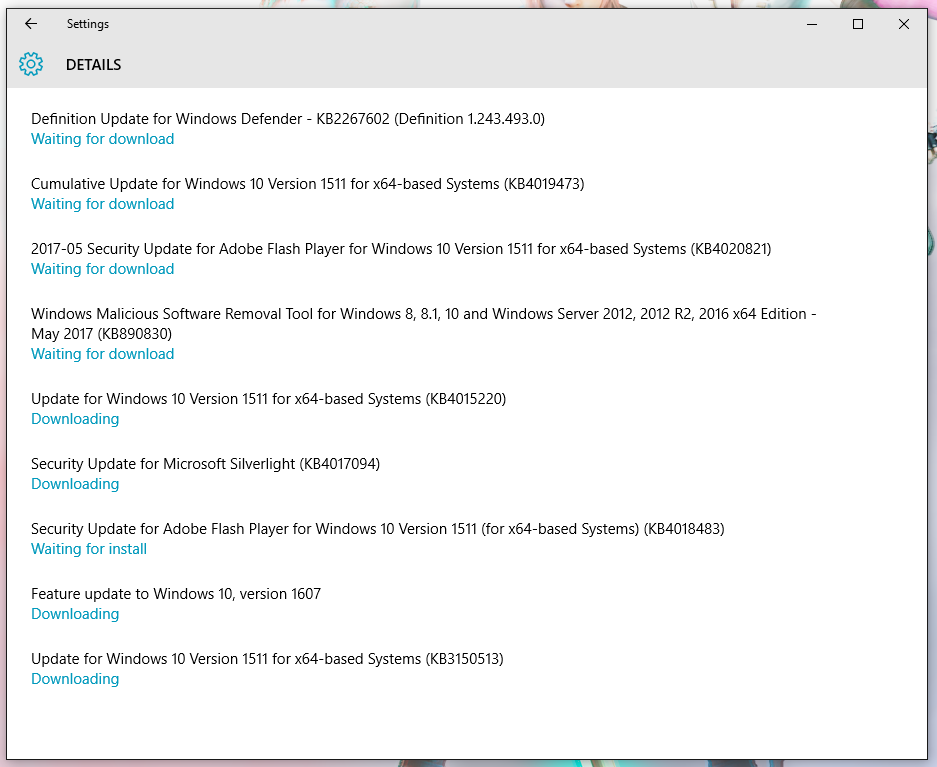
Task: Click Waiting for download under KB890830
Action: pos(103,354)
